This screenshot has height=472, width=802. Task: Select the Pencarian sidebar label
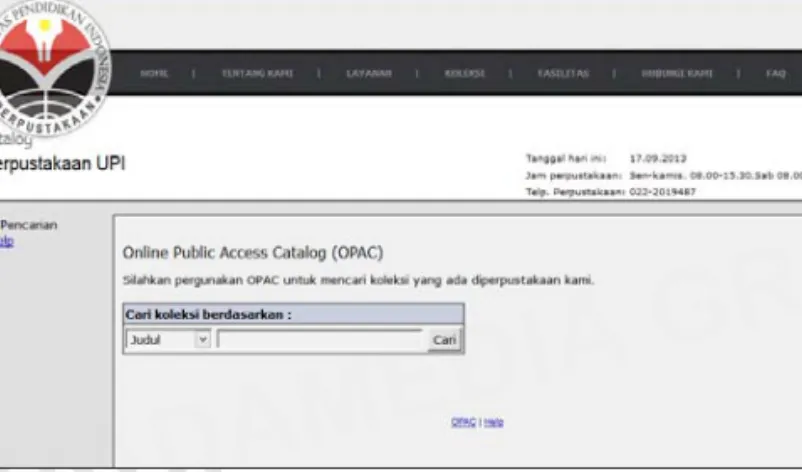[29, 225]
